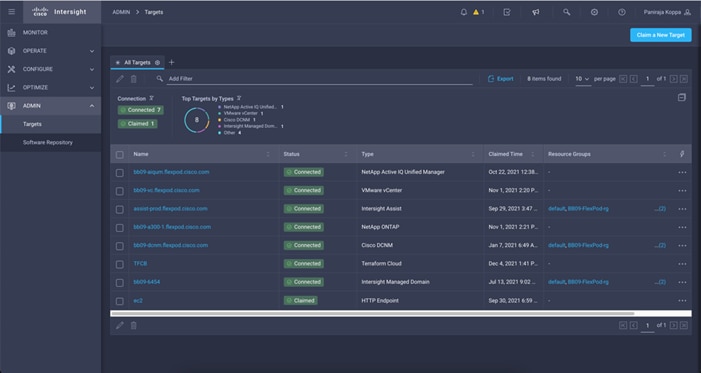Check the box for bb09-a300-1.flexpod.cisco.com
The width and height of the screenshot is (701, 373).
pos(119,228)
